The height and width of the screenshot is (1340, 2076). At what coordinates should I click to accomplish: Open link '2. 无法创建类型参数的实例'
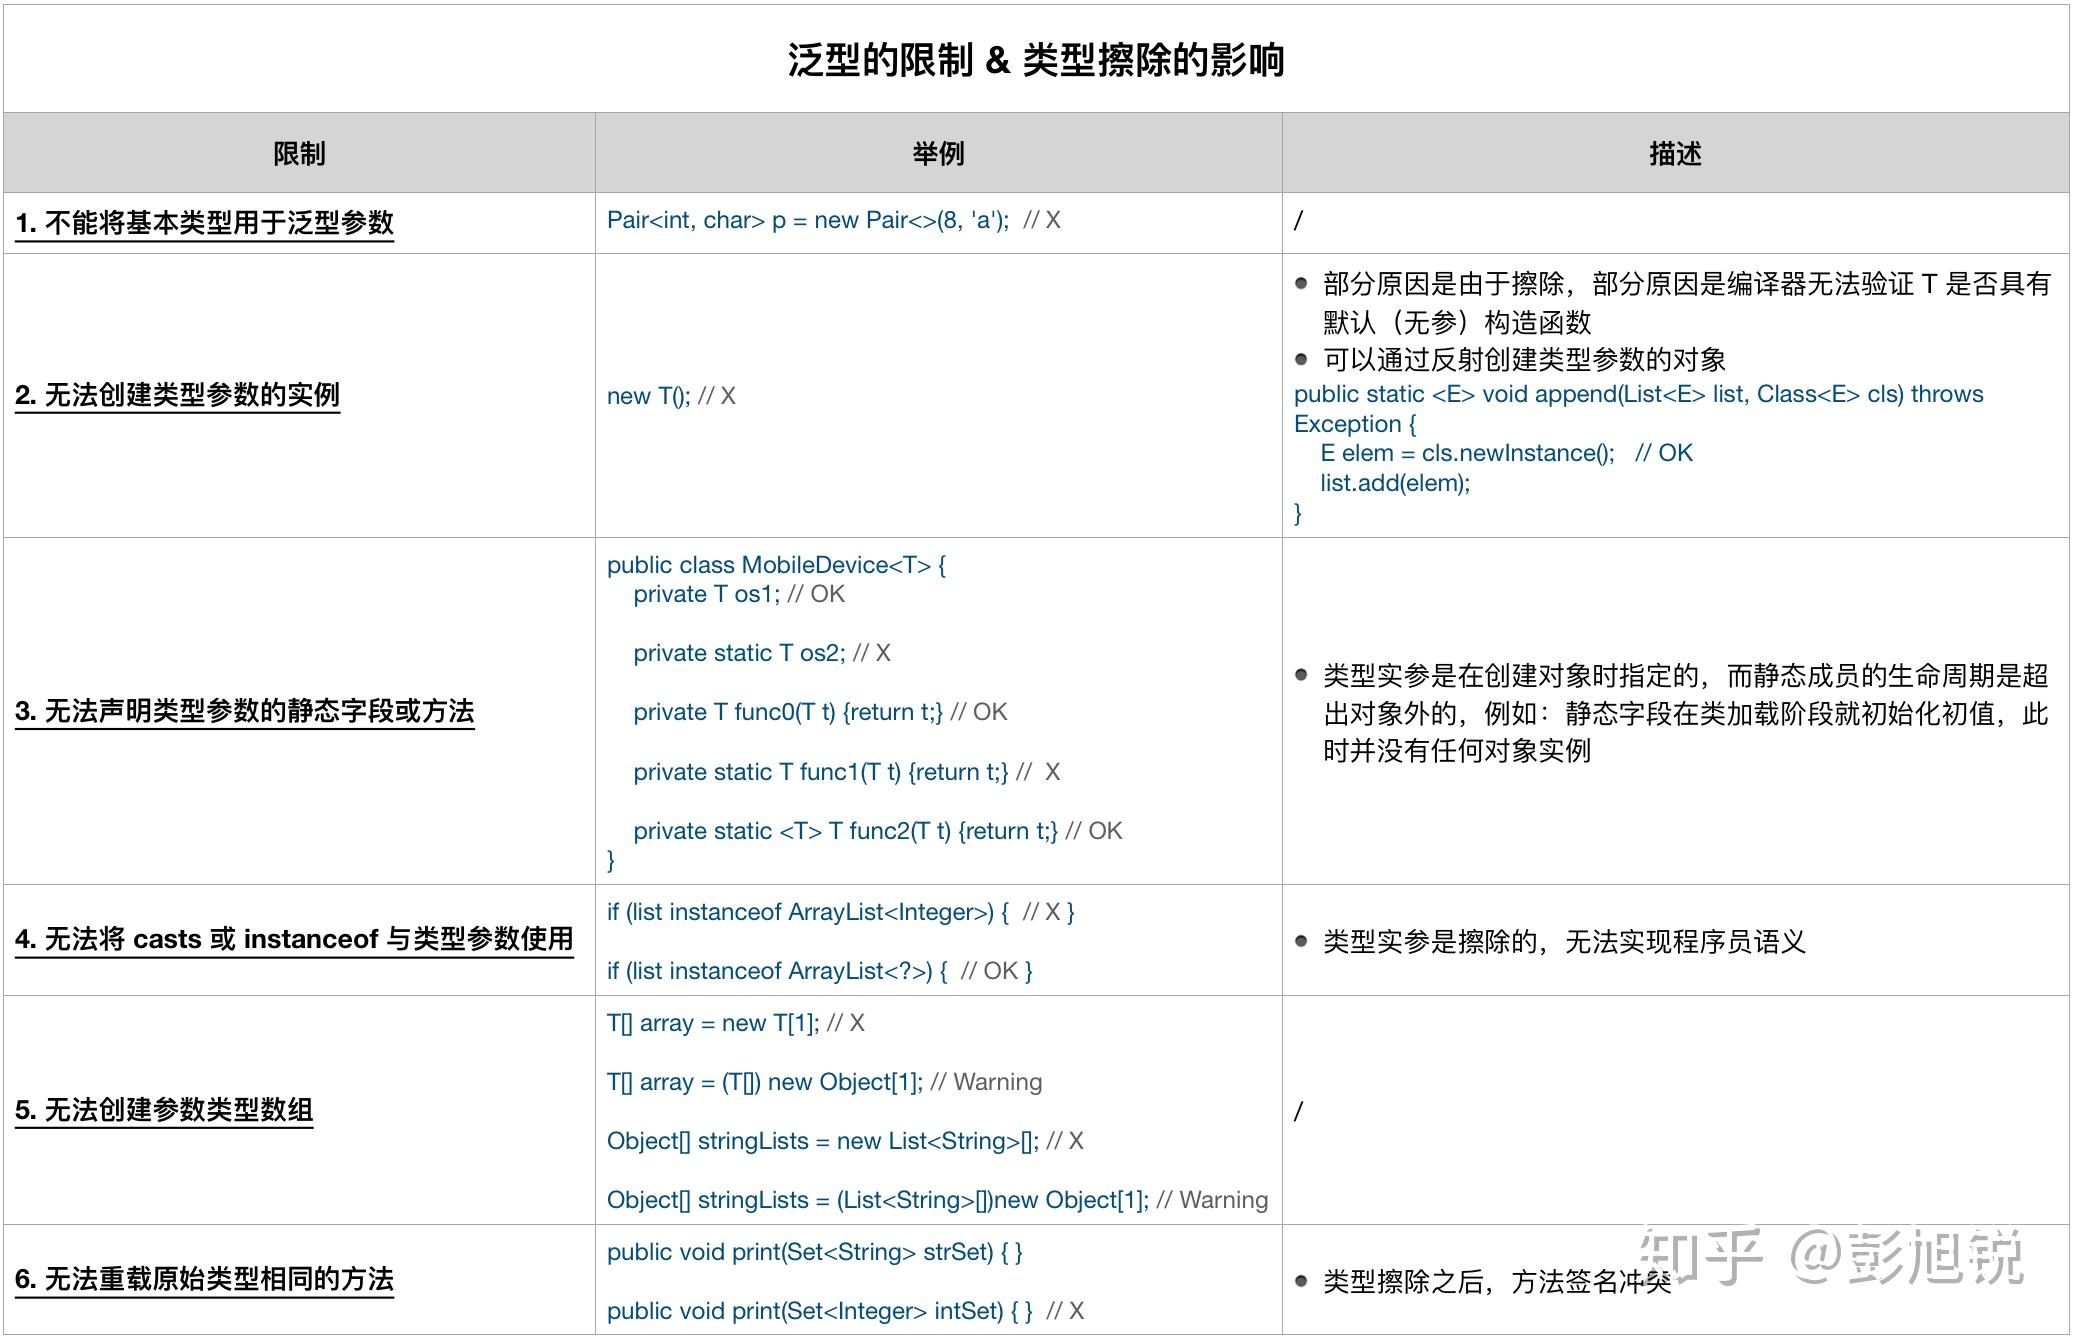(x=177, y=395)
